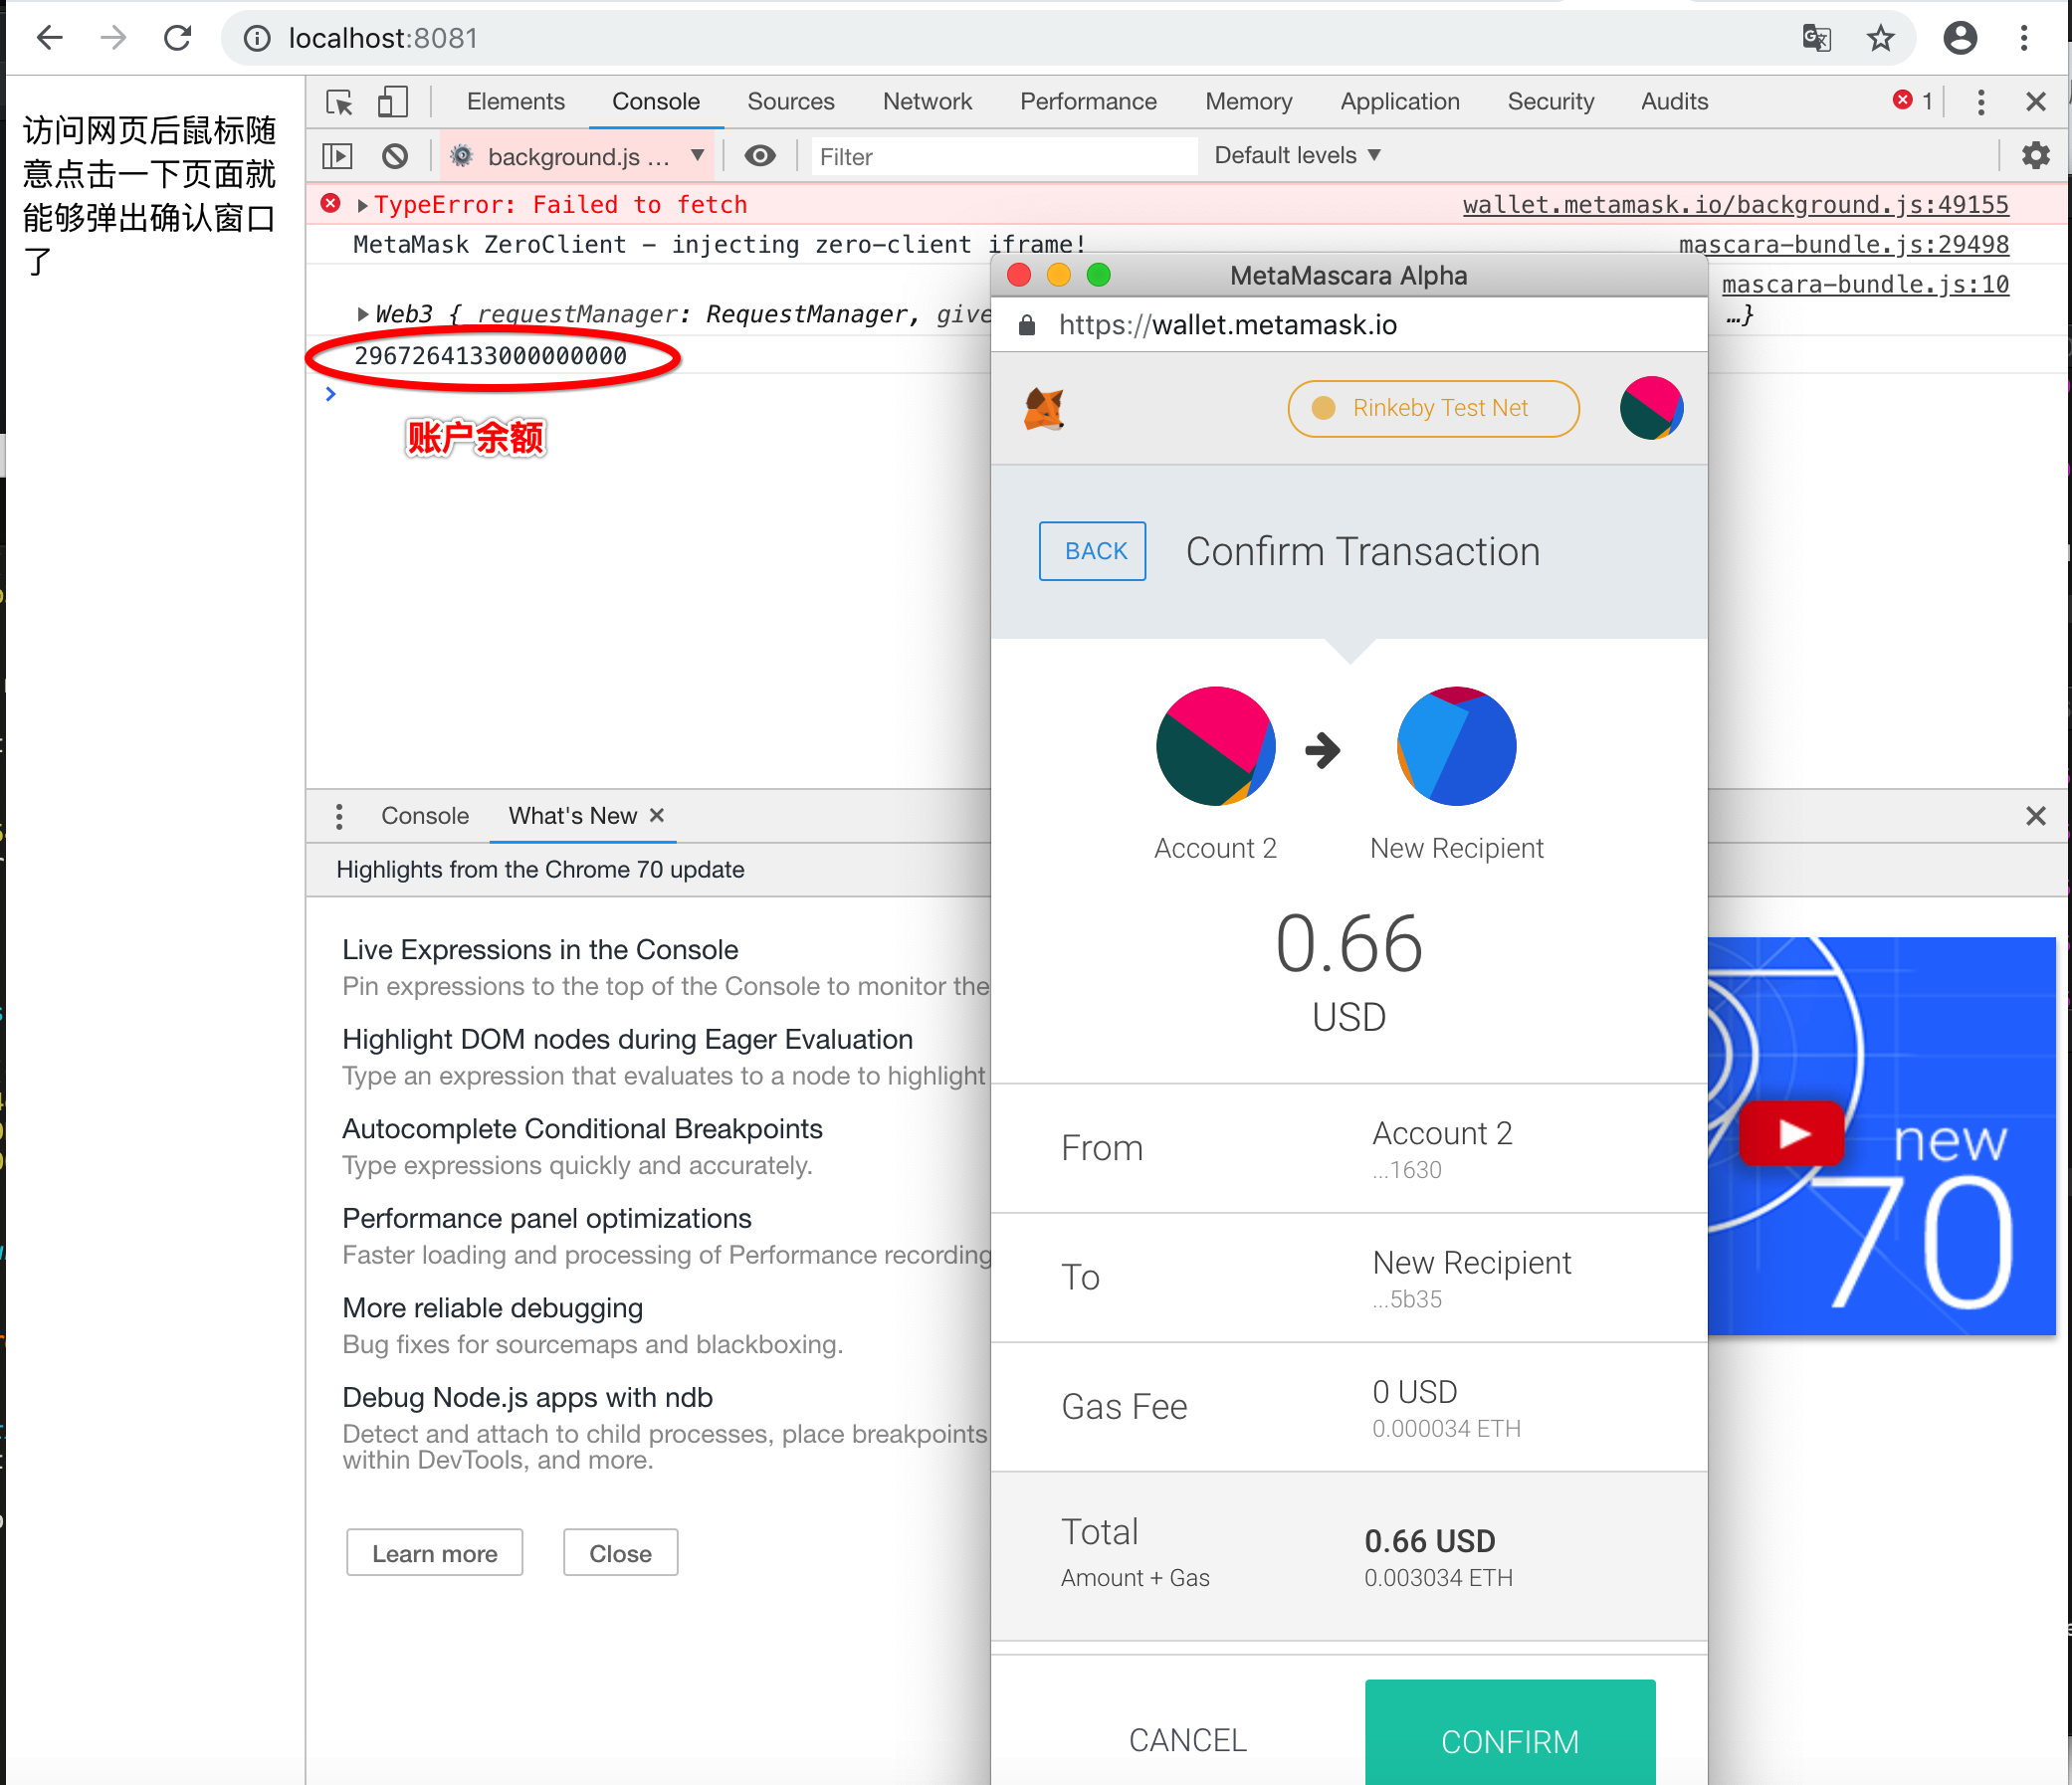The width and height of the screenshot is (2072, 1785).
Task: Cancel the transaction
Action: click(1187, 1740)
